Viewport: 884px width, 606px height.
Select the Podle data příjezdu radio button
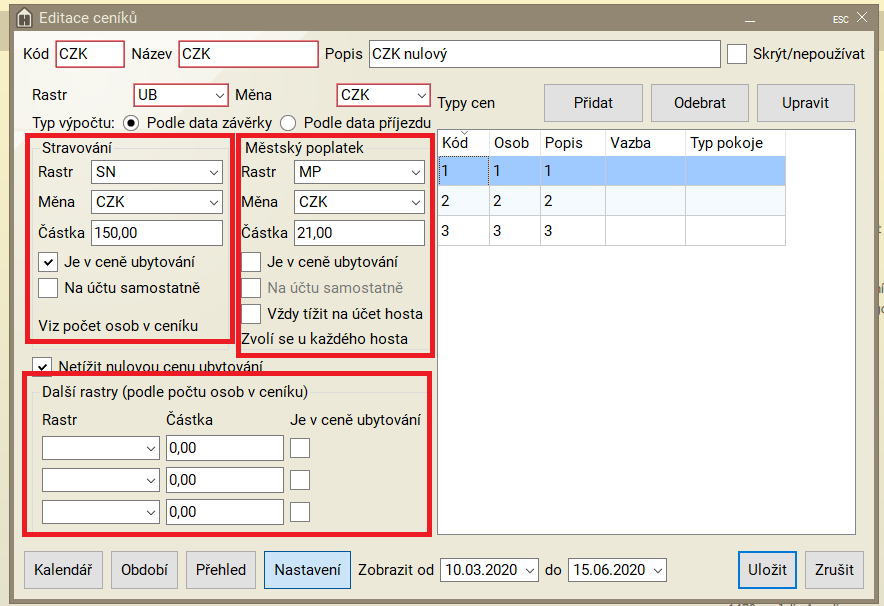289,122
